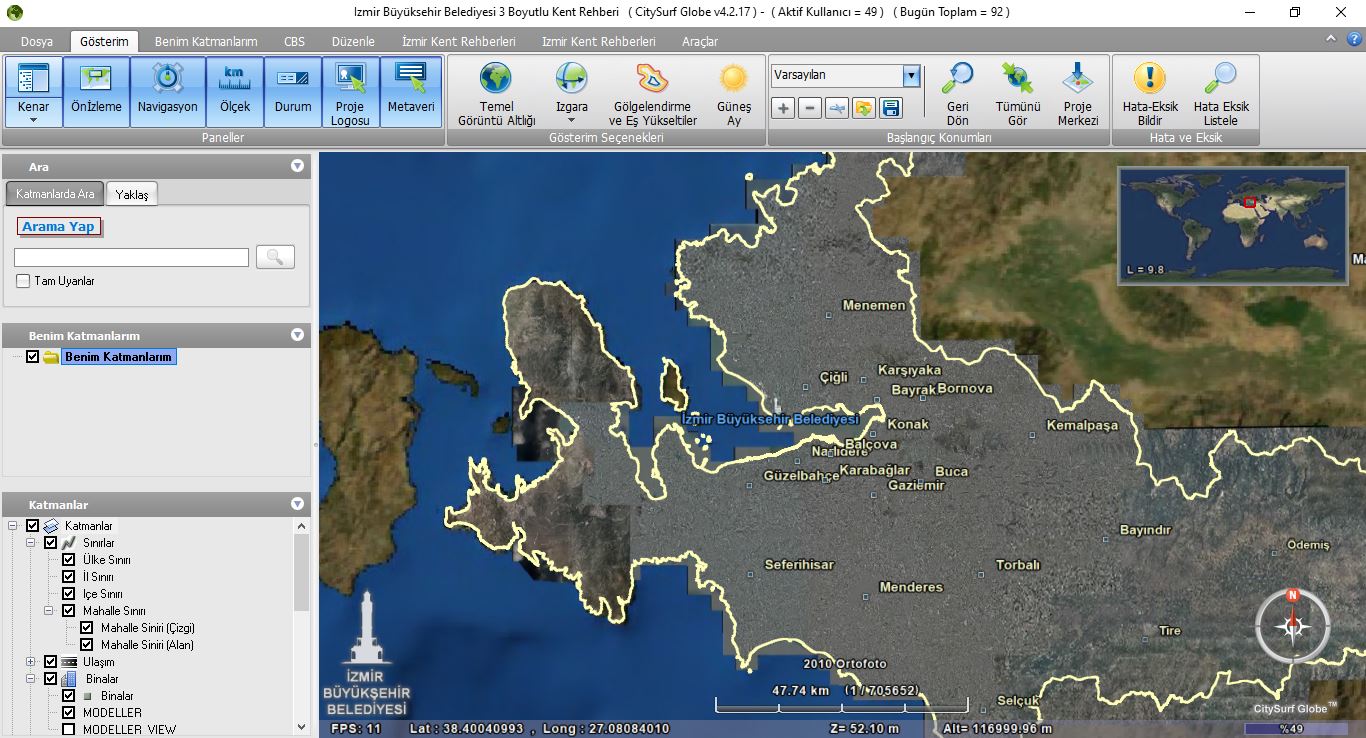Click the Menemen label on map
This screenshot has width=1366, height=738.
pos(874,305)
